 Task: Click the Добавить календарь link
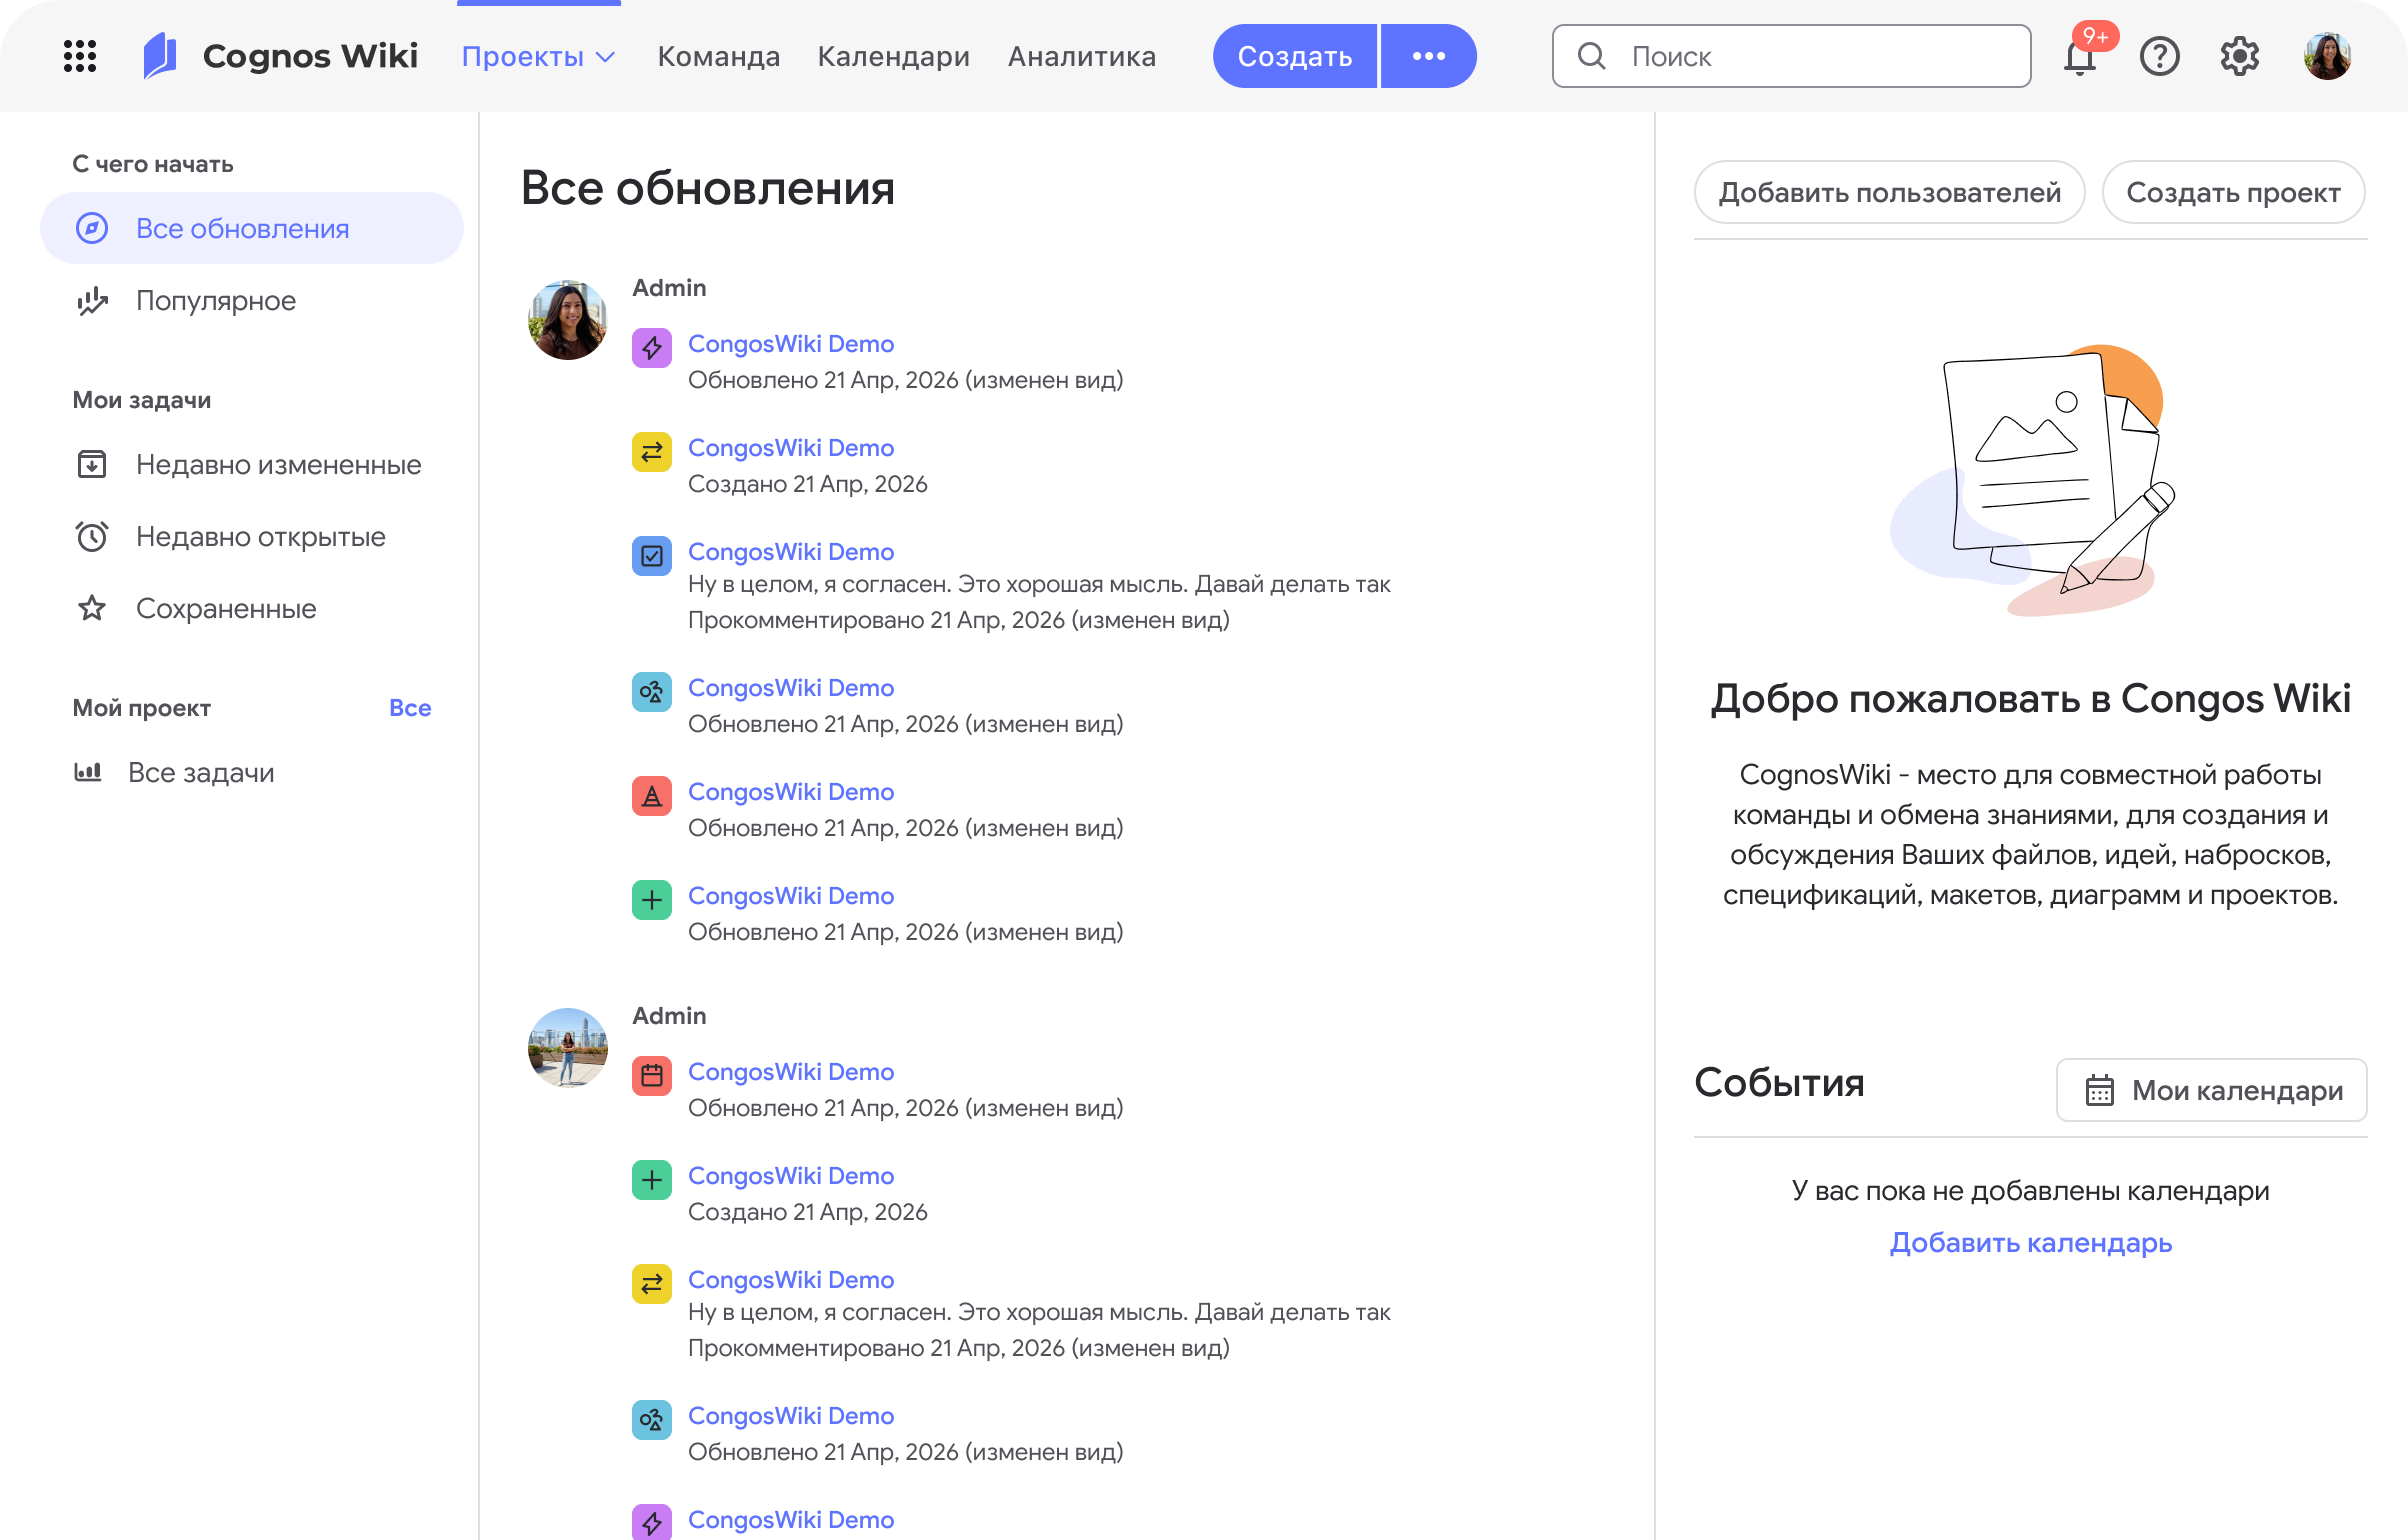[x=2031, y=1242]
